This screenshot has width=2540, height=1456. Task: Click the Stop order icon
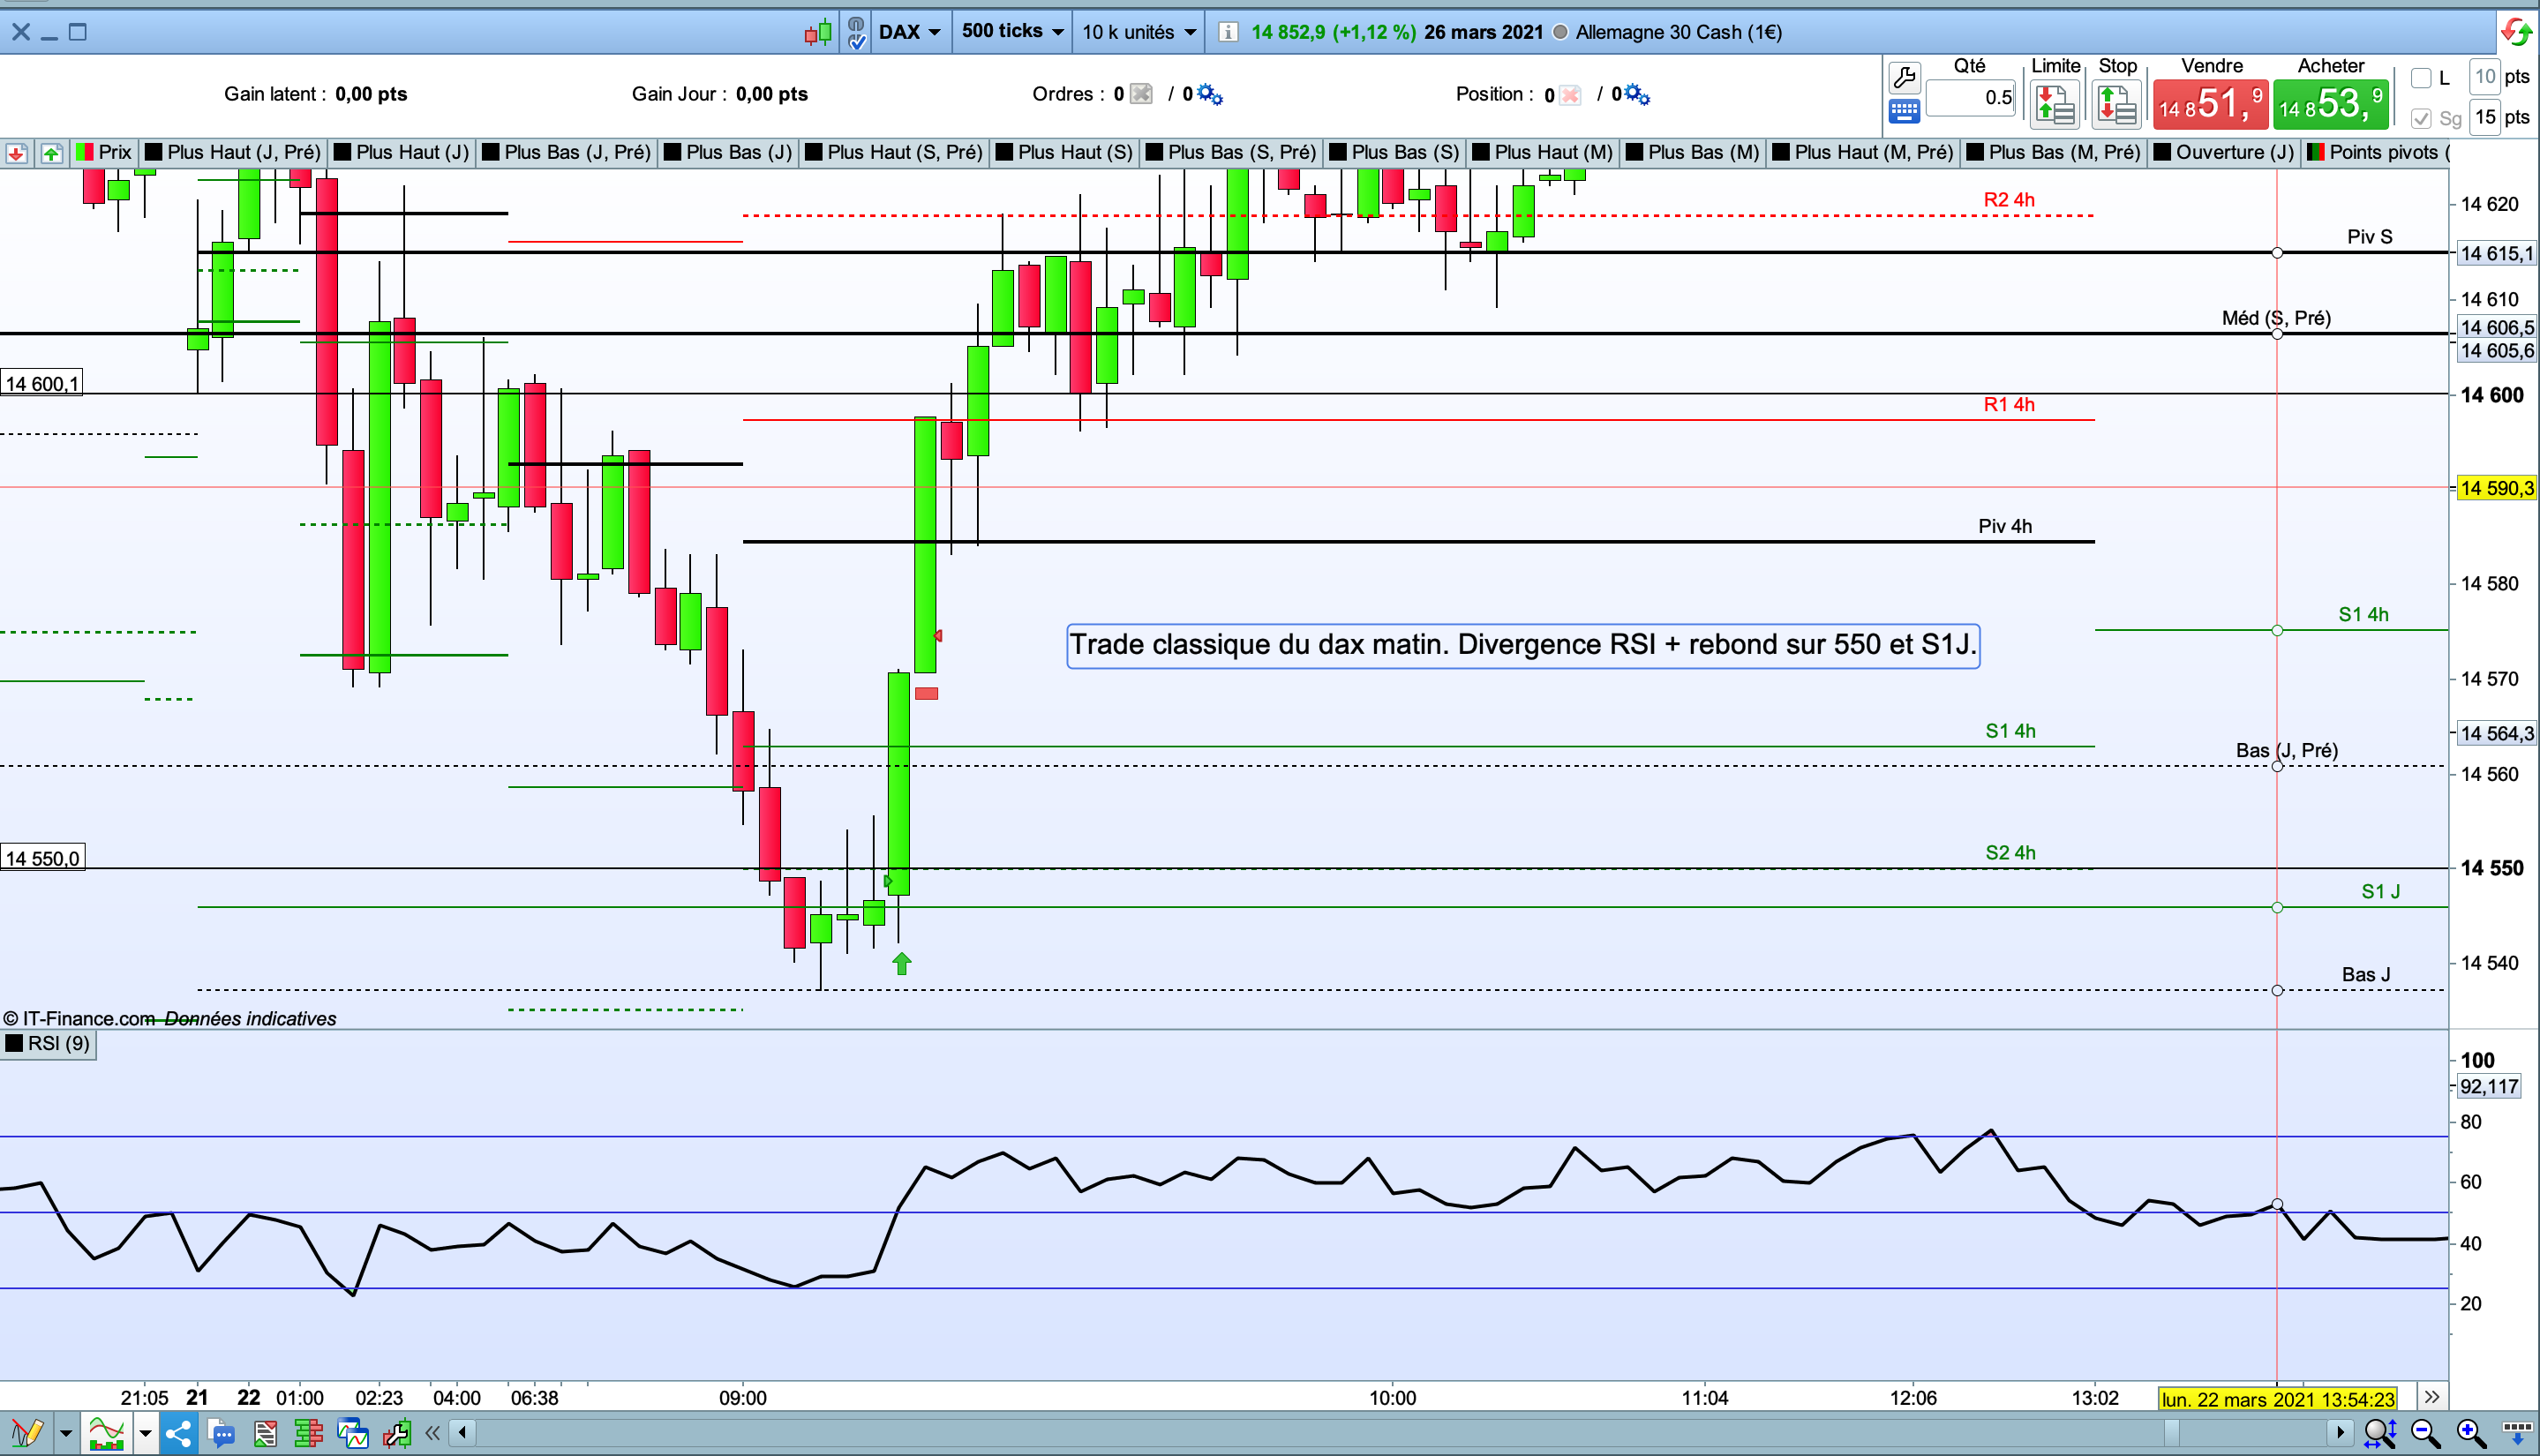coord(2117,104)
